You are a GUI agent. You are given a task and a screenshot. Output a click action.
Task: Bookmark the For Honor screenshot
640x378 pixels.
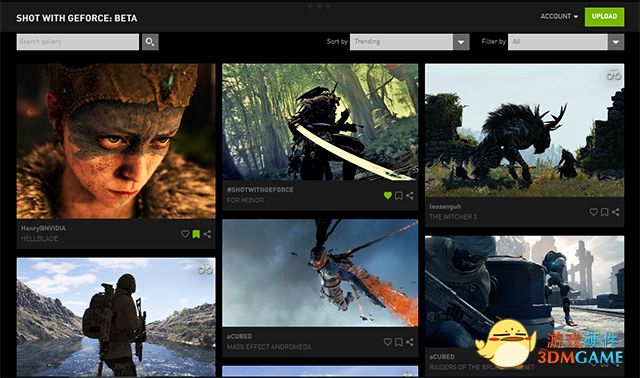pyautogui.click(x=399, y=196)
